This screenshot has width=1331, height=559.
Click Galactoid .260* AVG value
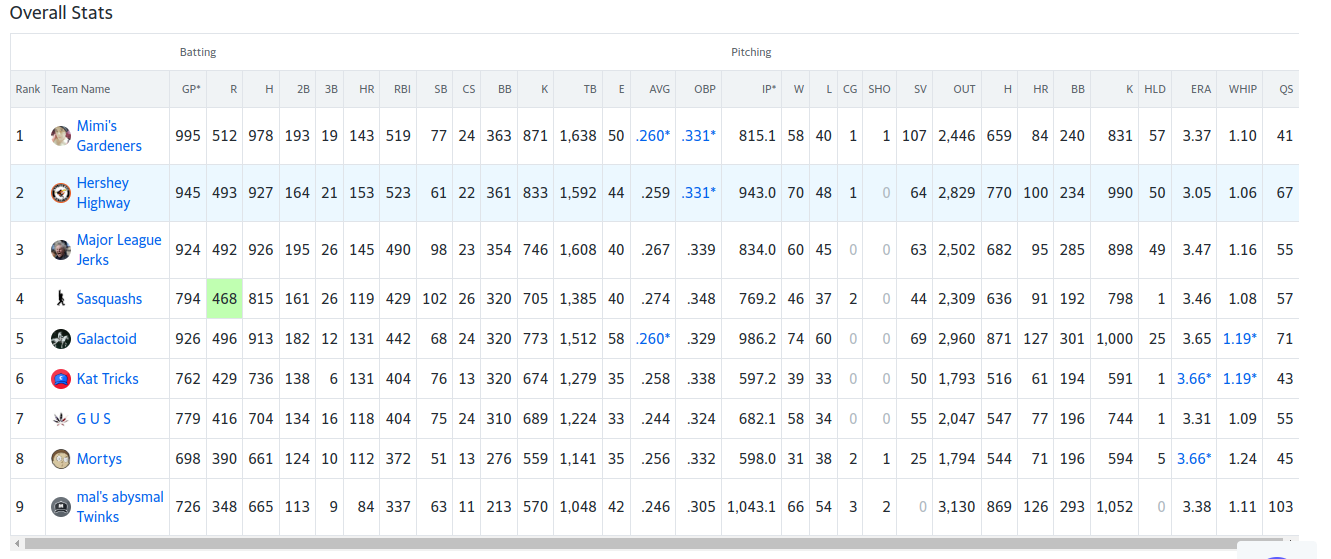tap(653, 339)
